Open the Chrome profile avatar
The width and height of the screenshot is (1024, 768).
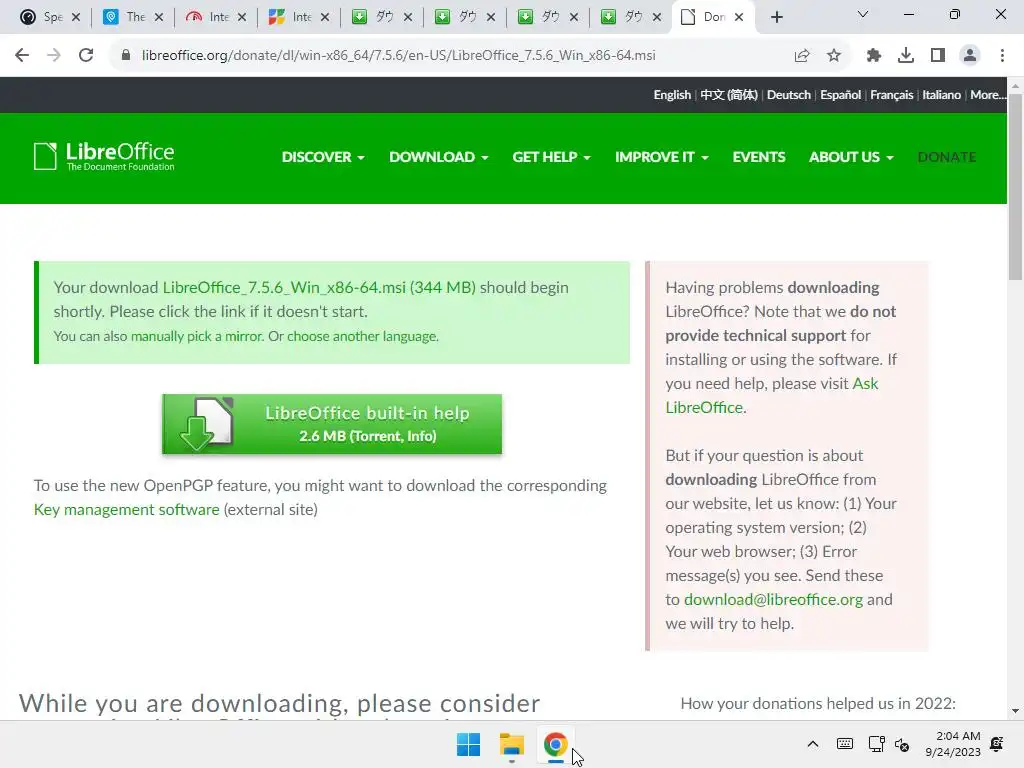pyautogui.click(x=970, y=56)
